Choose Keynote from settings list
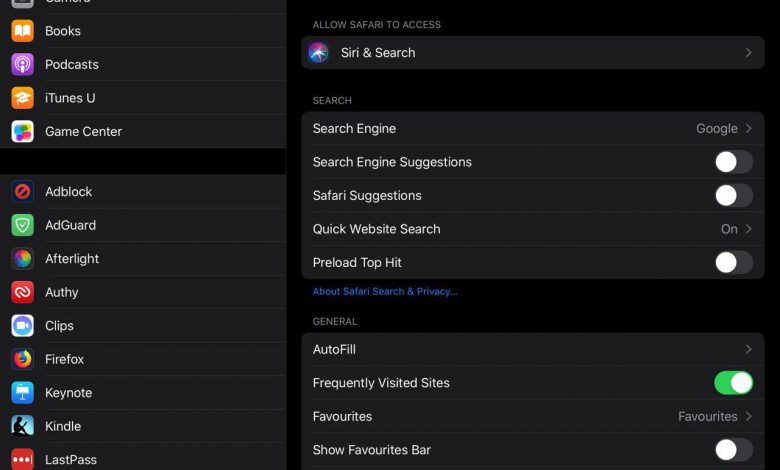This screenshot has width=780, height=470. coord(68,393)
